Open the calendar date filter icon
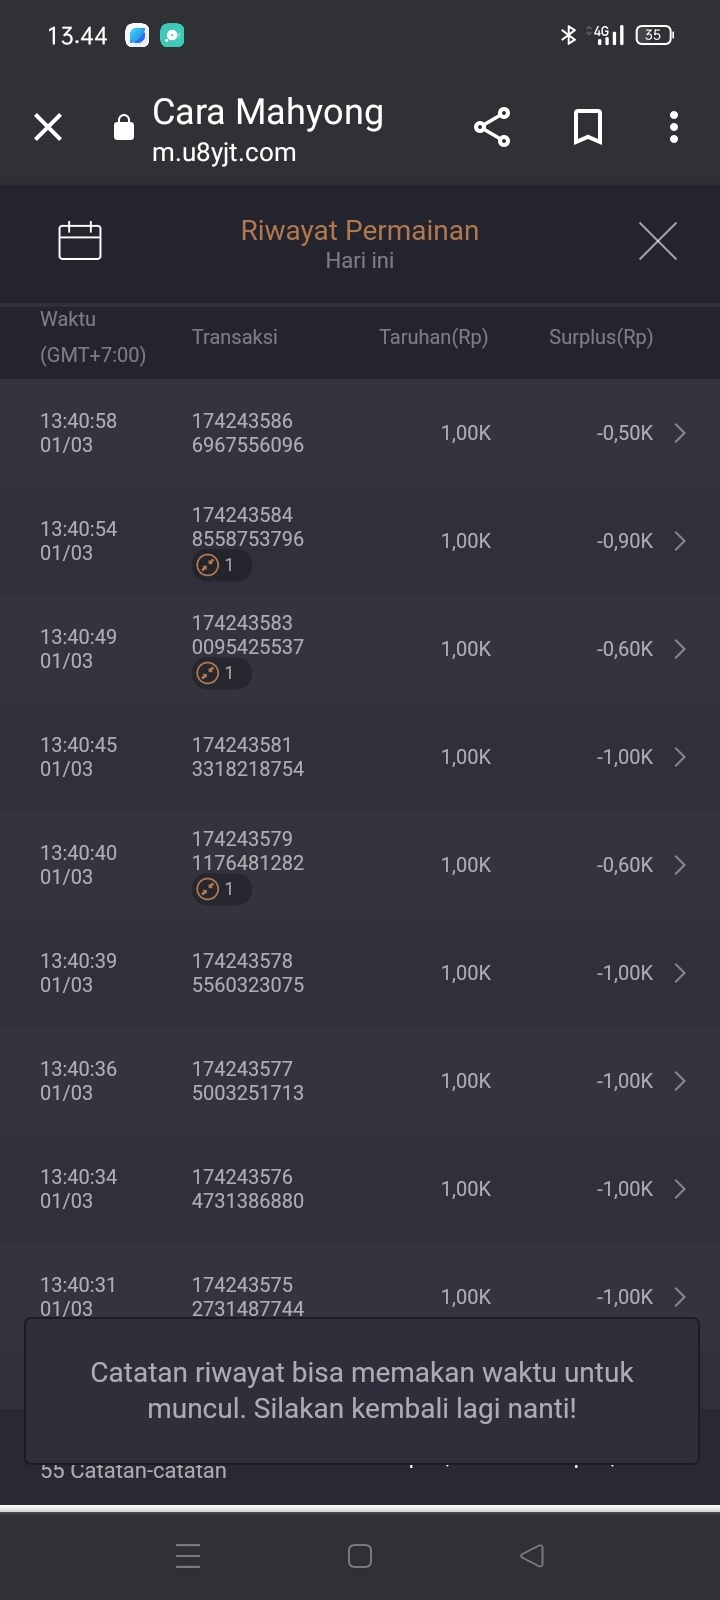 (80, 241)
